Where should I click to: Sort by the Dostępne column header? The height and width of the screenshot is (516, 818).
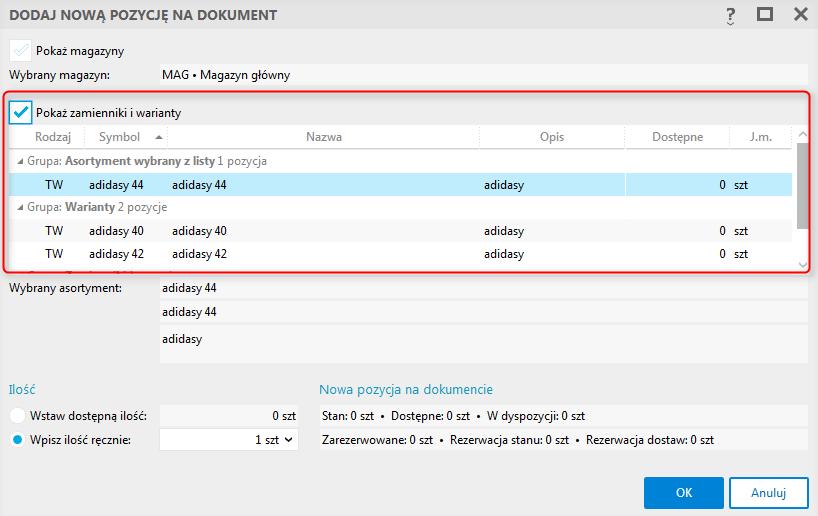point(677,137)
